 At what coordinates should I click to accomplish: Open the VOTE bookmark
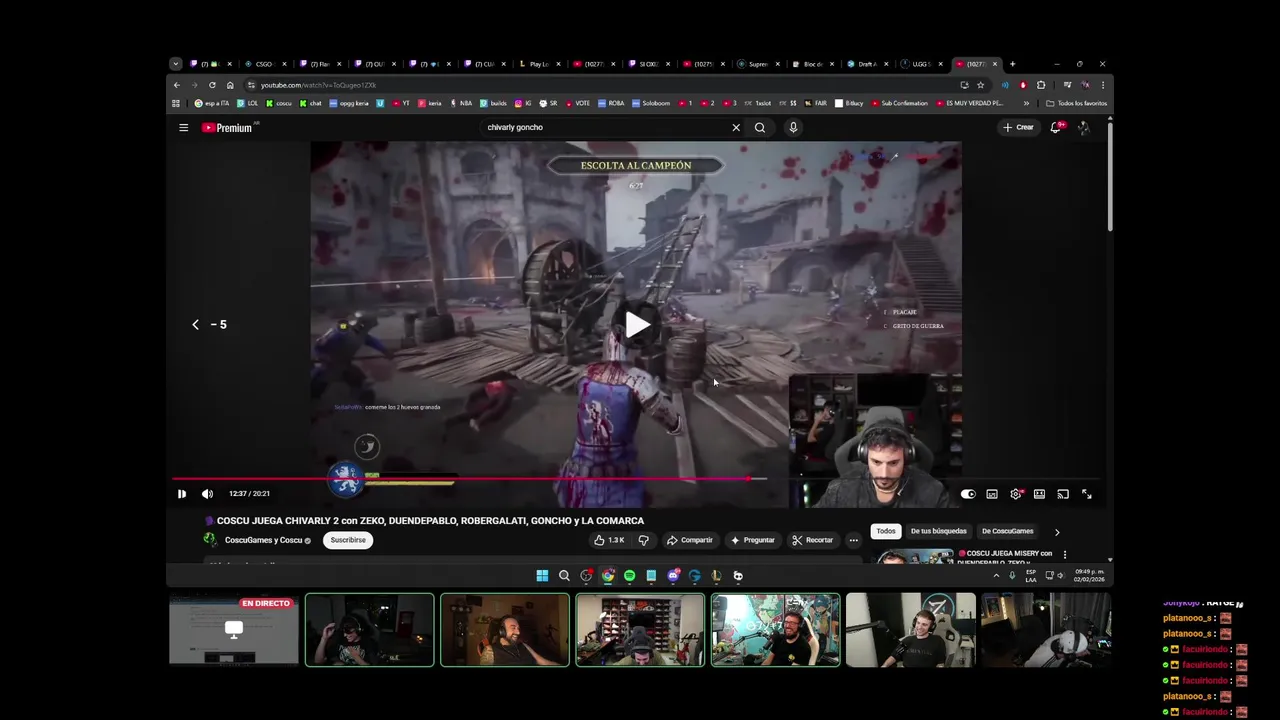(x=577, y=103)
